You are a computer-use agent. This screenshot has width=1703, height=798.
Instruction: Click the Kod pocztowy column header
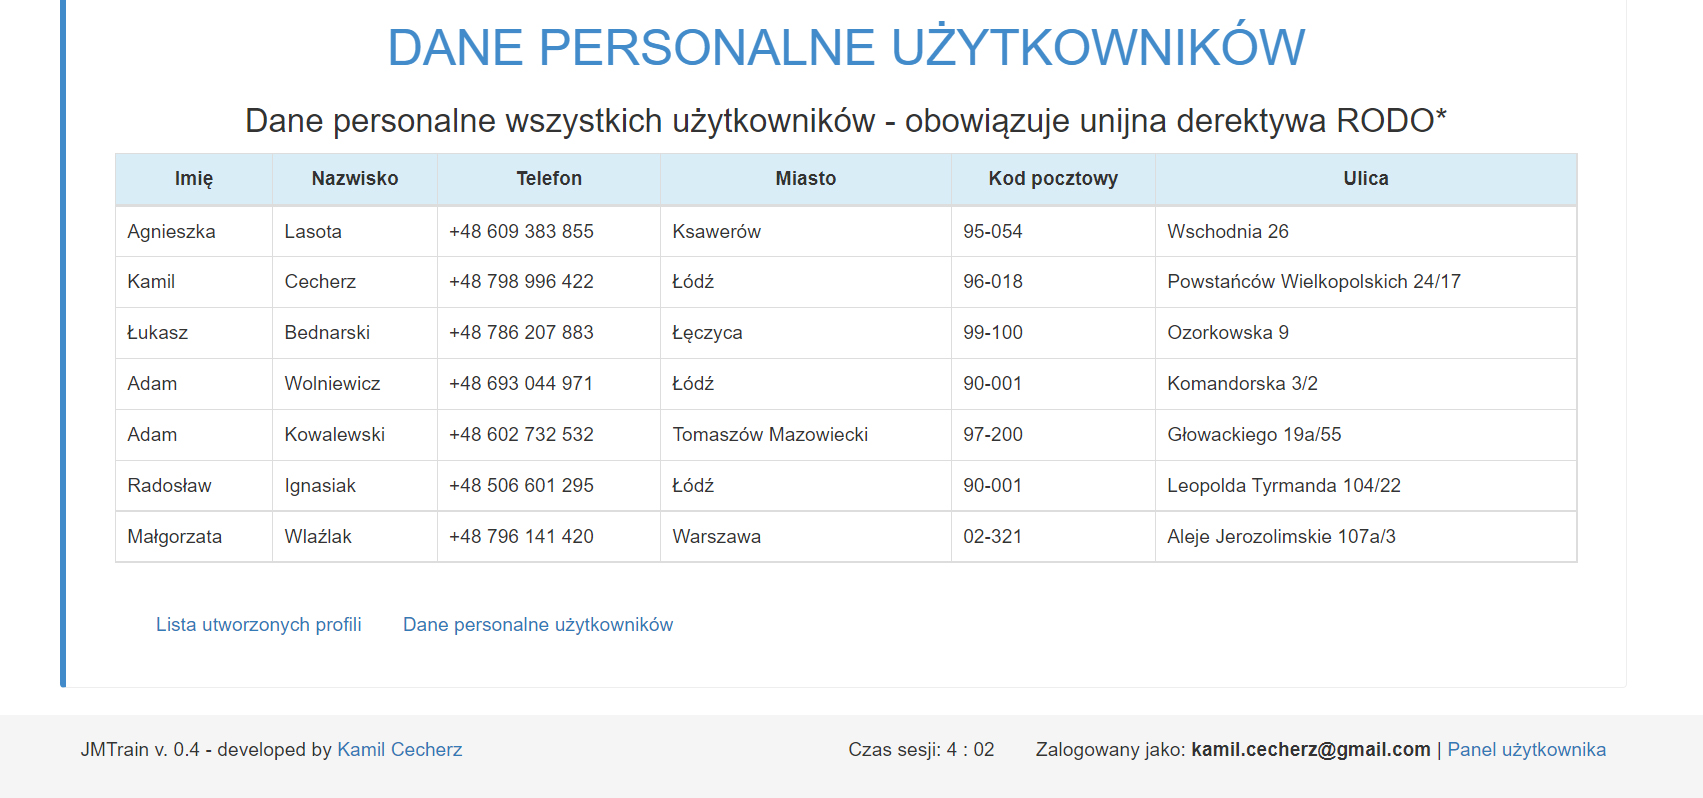pyautogui.click(x=1053, y=179)
